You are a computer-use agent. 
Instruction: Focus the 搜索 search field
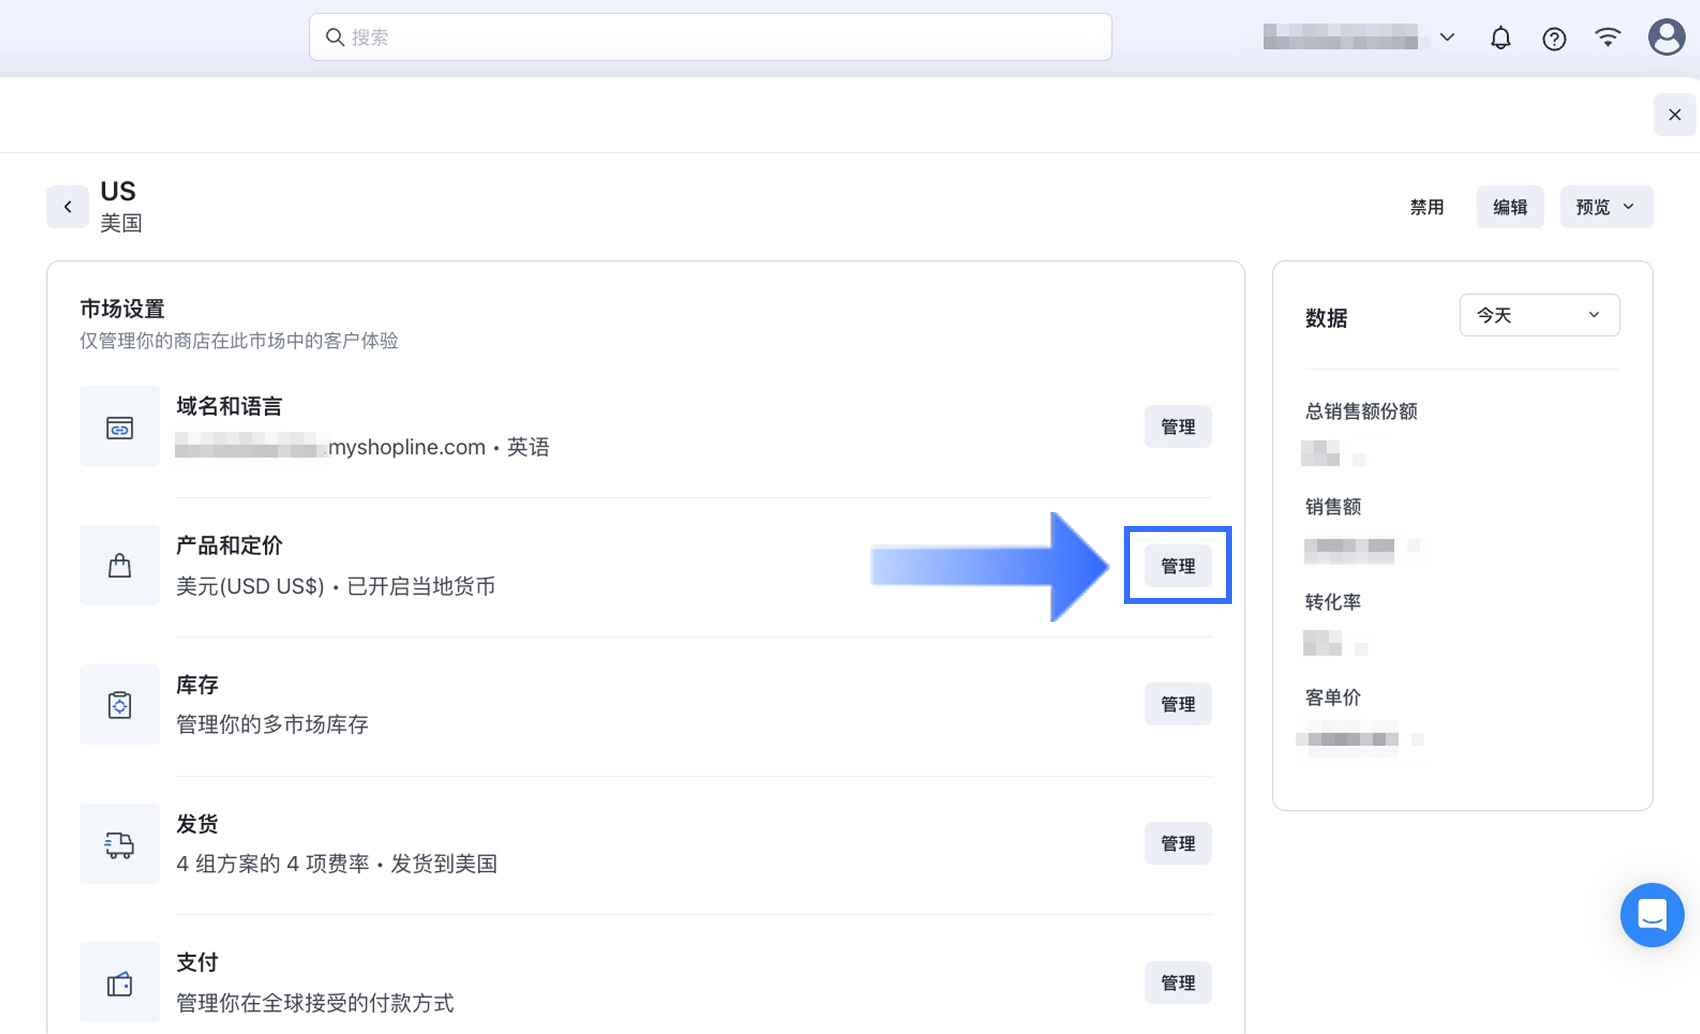tap(710, 37)
